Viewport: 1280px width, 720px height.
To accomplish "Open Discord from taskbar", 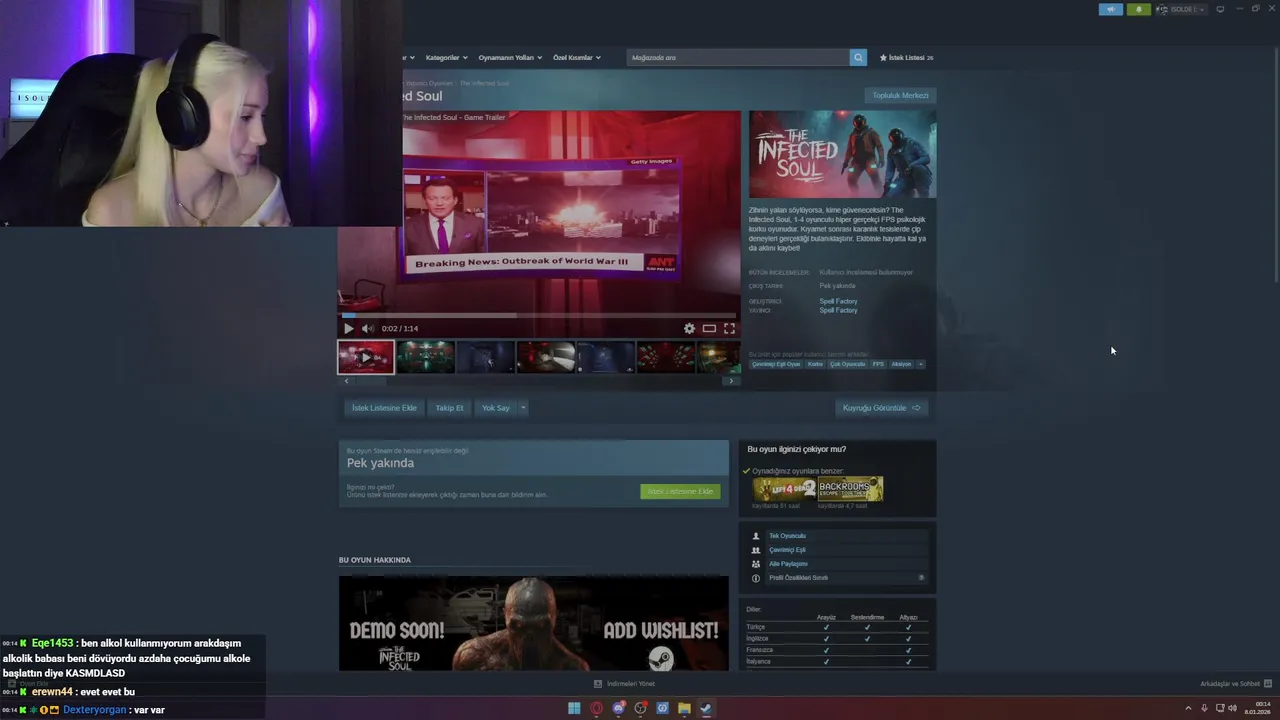I will tap(618, 708).
